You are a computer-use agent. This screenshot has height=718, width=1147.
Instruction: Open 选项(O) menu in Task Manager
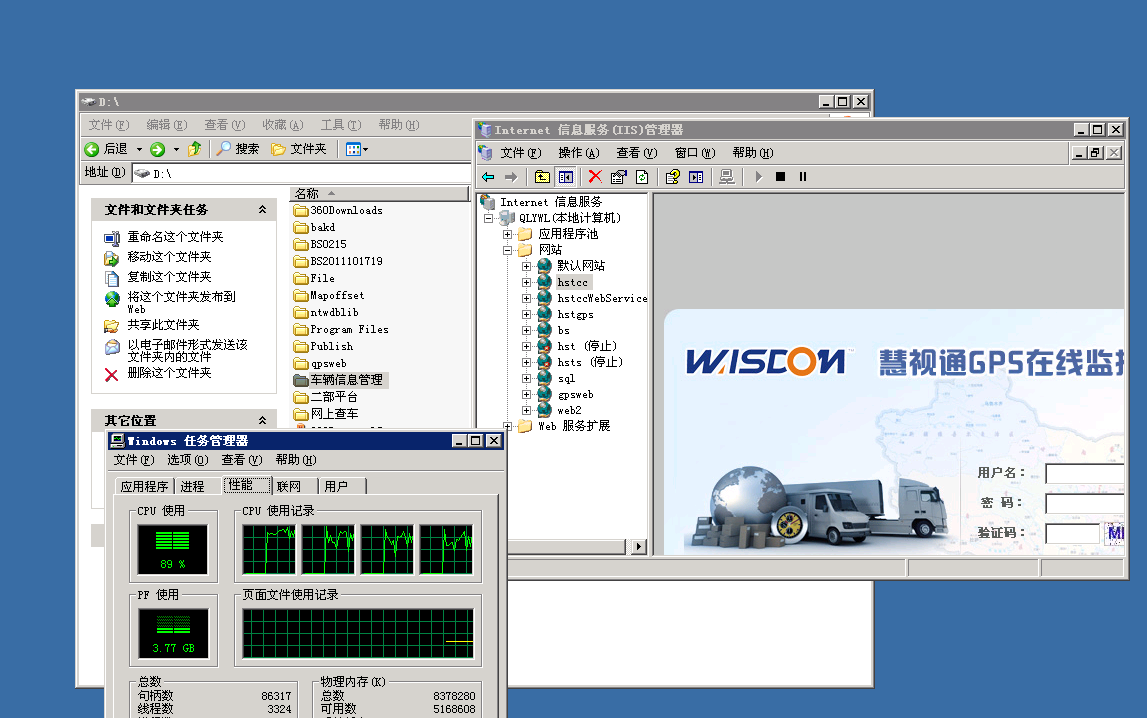click(188, 460)
